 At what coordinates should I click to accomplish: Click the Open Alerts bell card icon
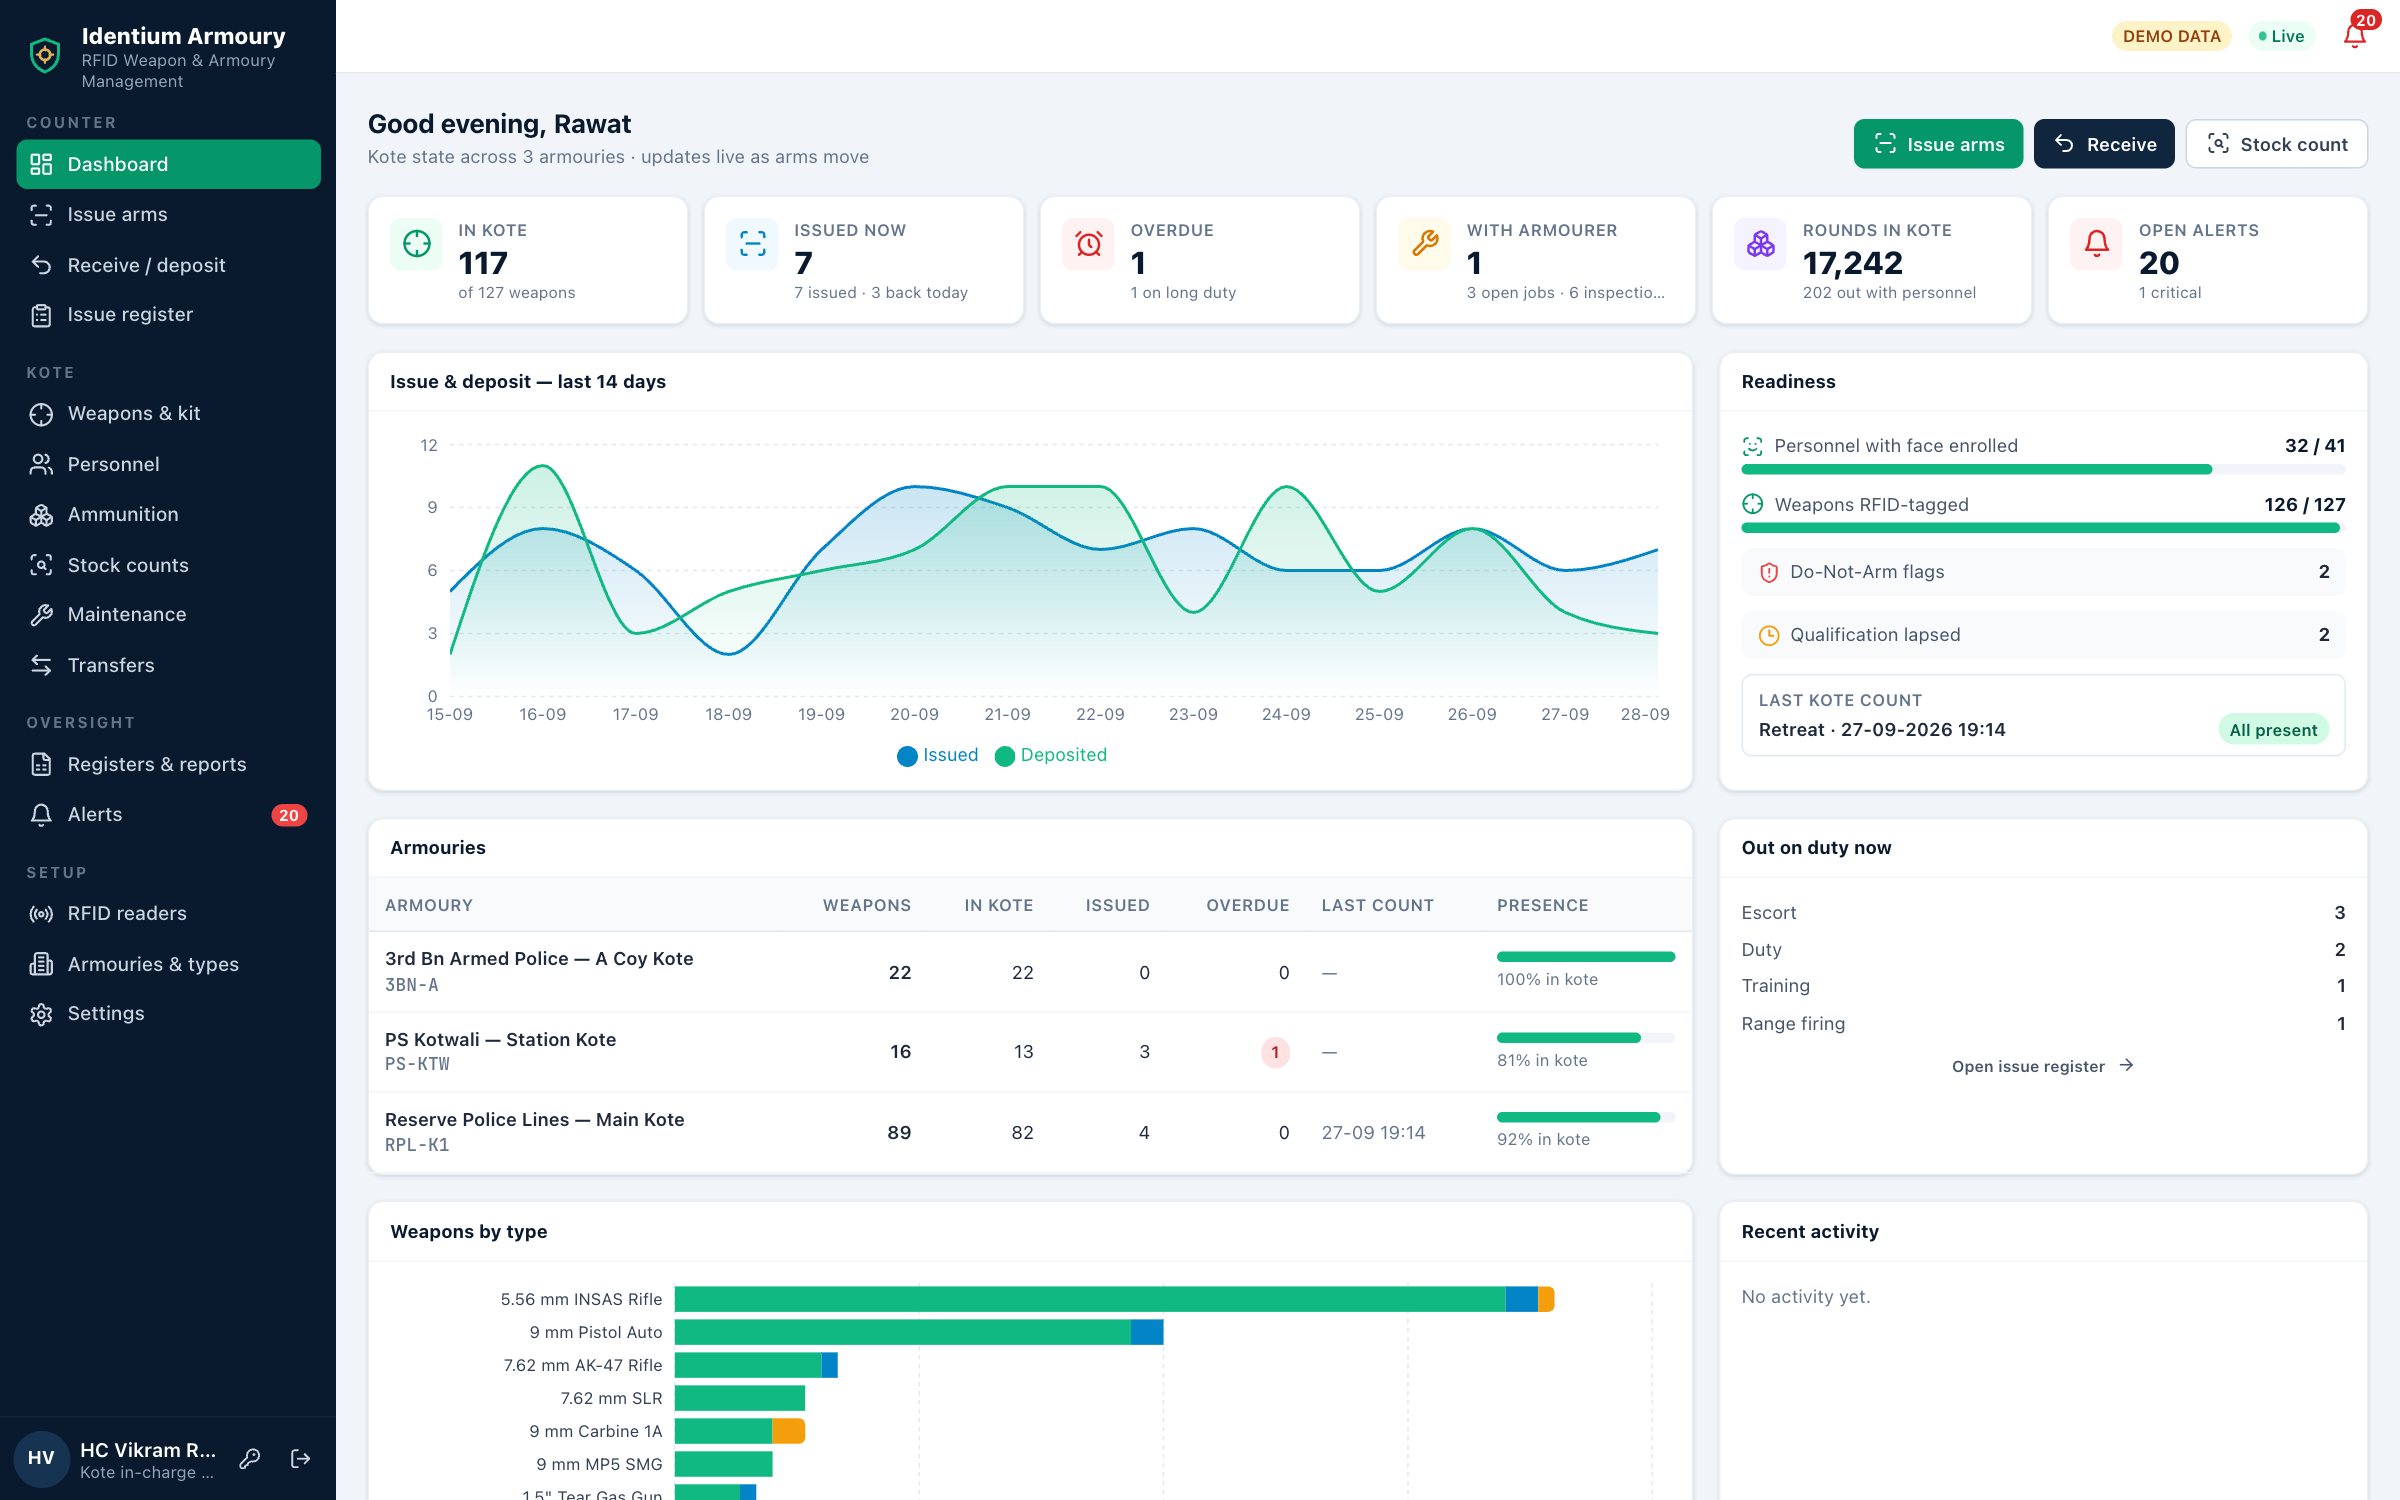click(x=2097, y=243)
